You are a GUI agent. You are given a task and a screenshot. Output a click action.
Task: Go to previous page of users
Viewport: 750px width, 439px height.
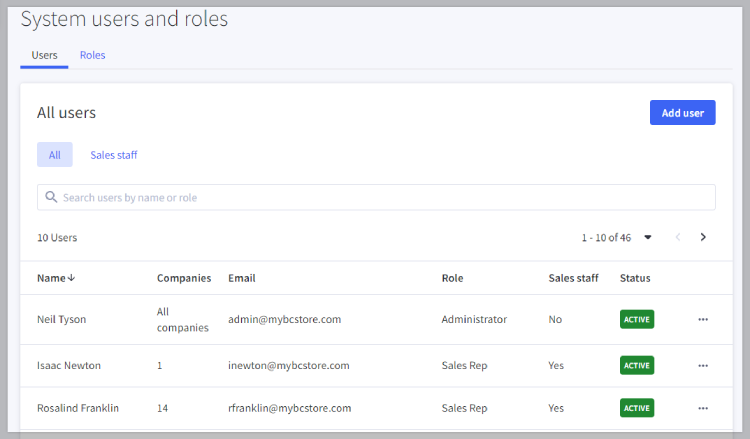point(678,237)
